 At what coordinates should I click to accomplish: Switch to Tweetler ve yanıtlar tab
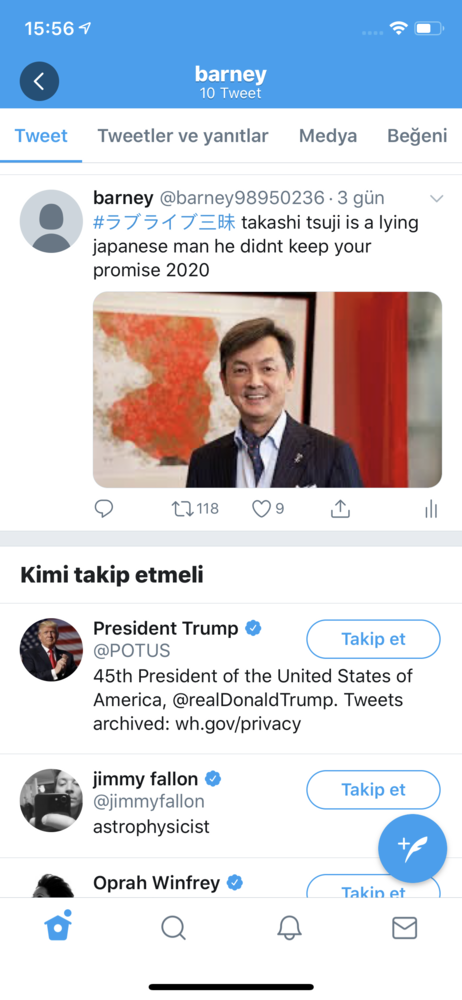[x=183, y=136]
